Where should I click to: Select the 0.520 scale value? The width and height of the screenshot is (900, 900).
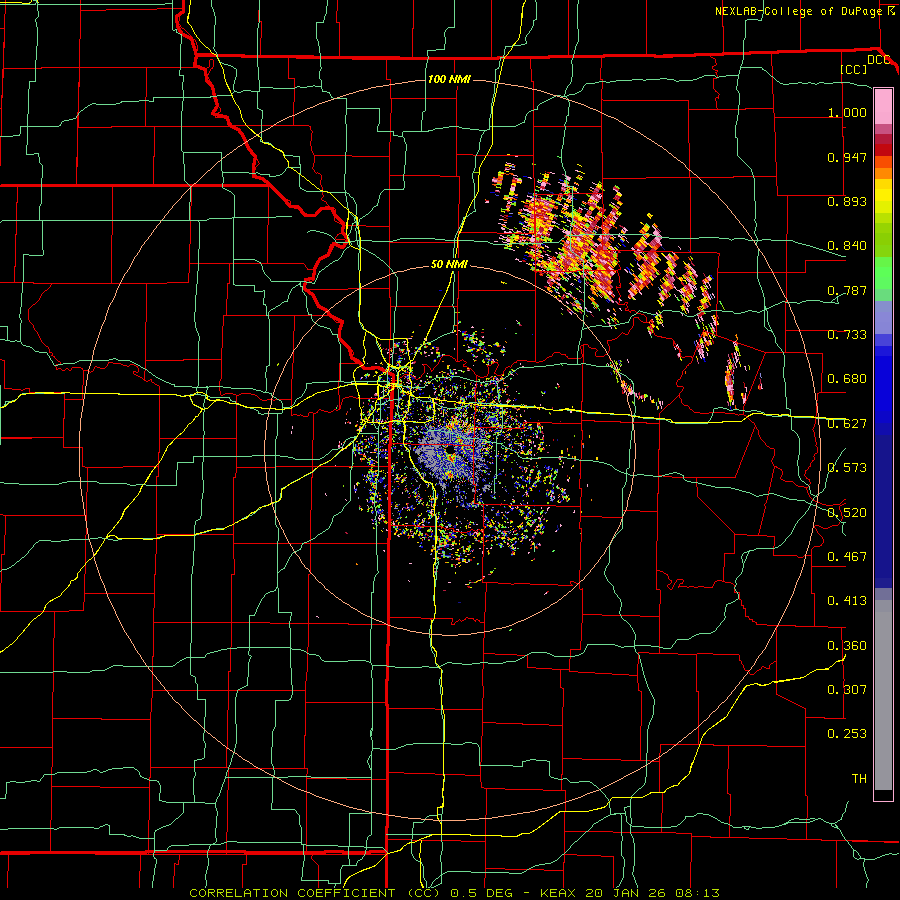[x=847, y=513]
